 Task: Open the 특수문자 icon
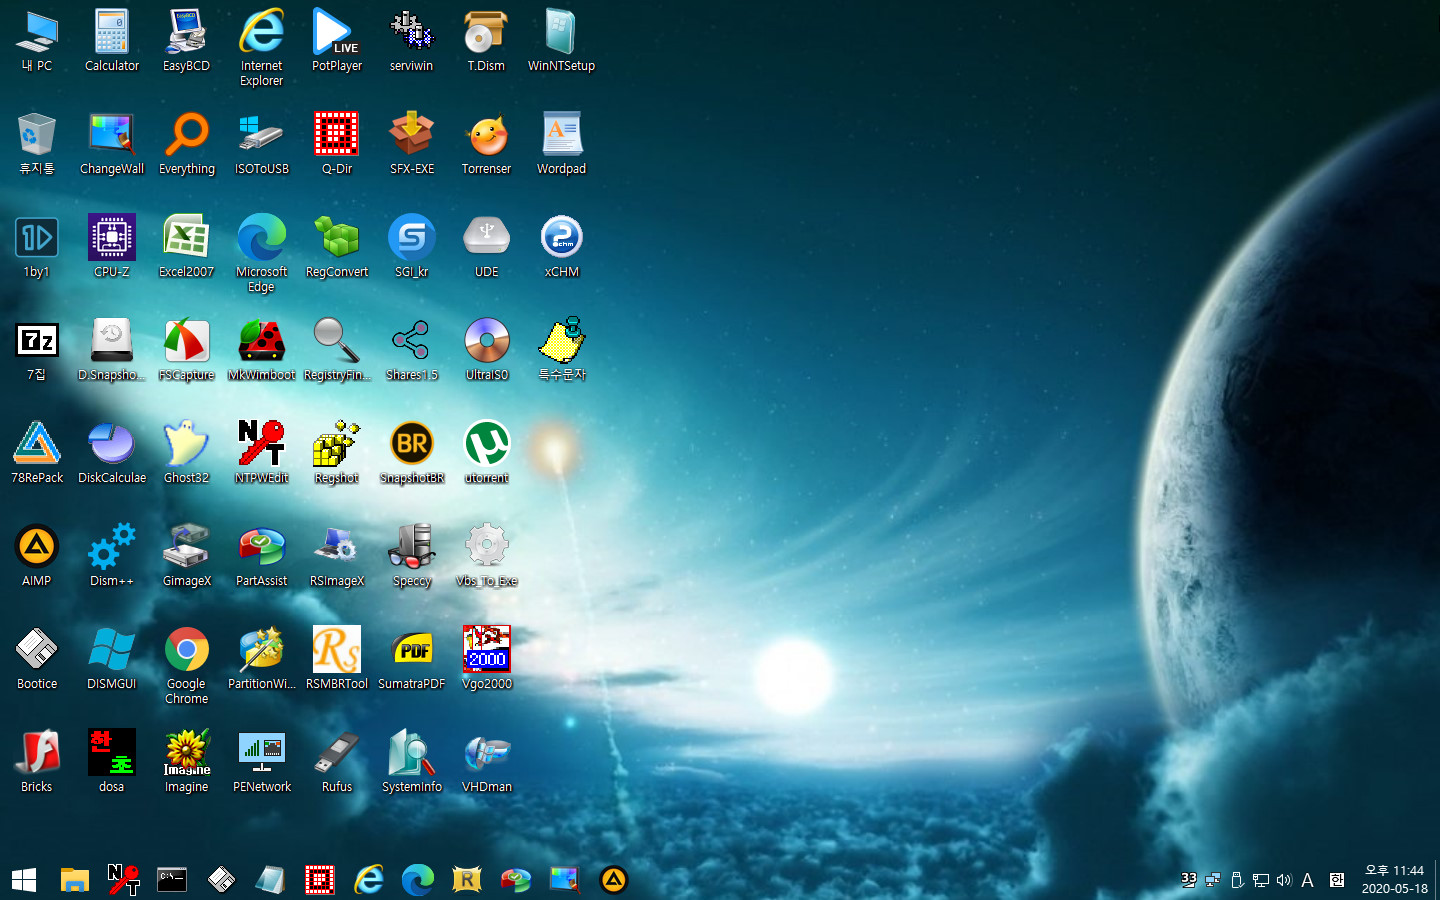coord(562,350)
